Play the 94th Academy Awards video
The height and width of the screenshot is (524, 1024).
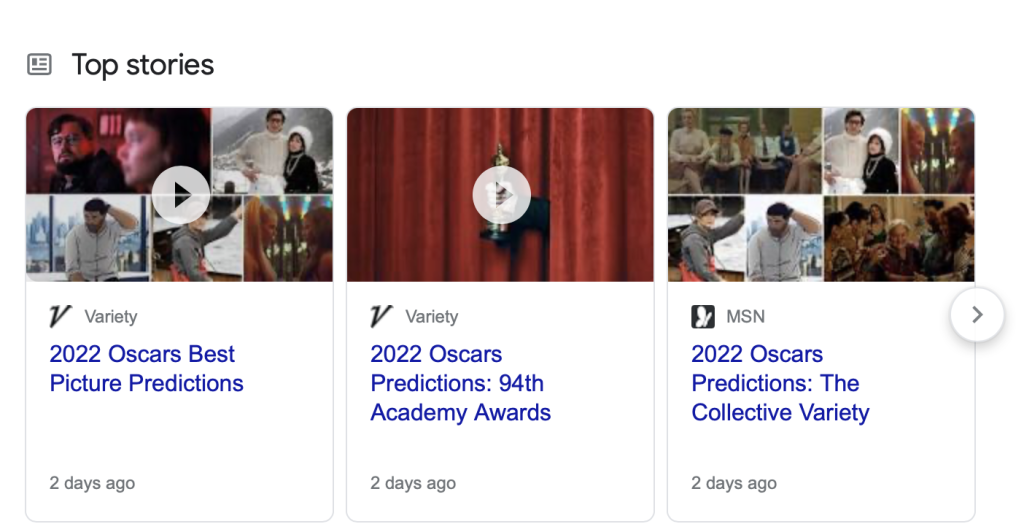click(x=501, y=195)
